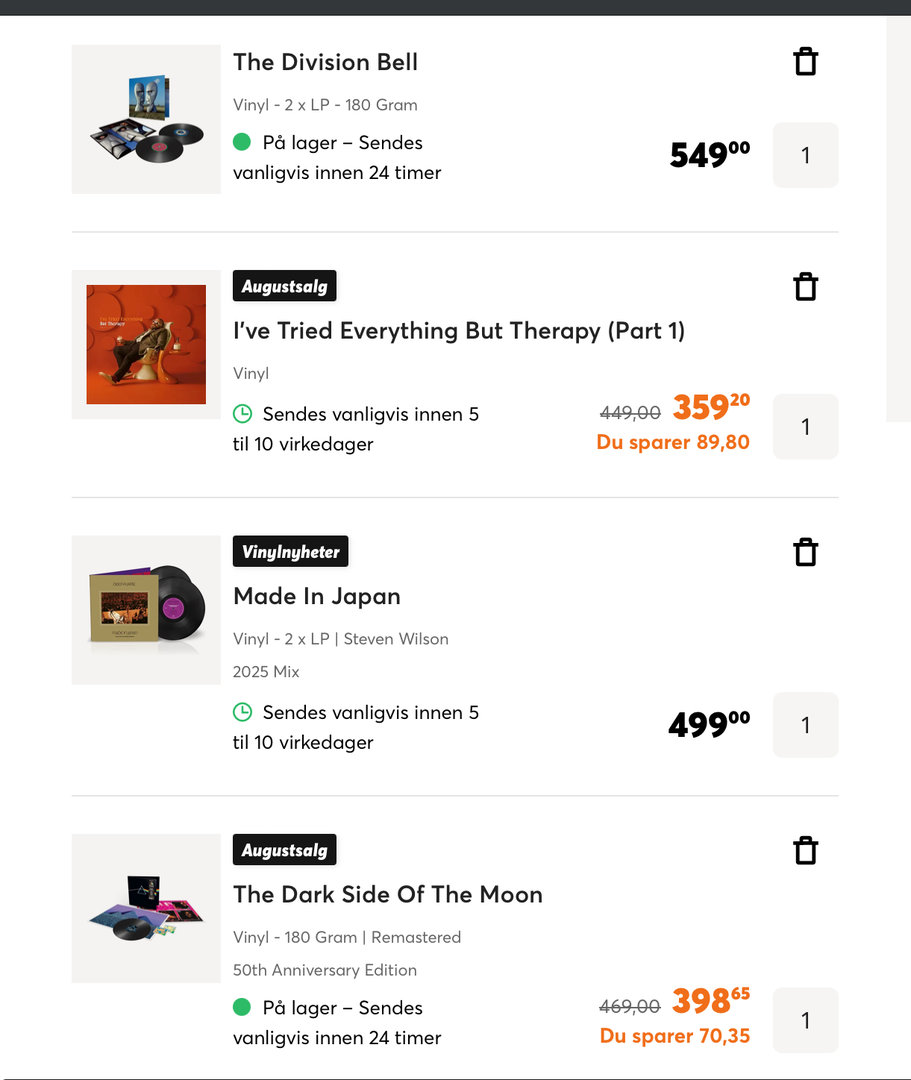The height and width of the screenshot is (1080, 911).
Task: Click the page scrollbar on right edge
Action: (x=898, y=220)
